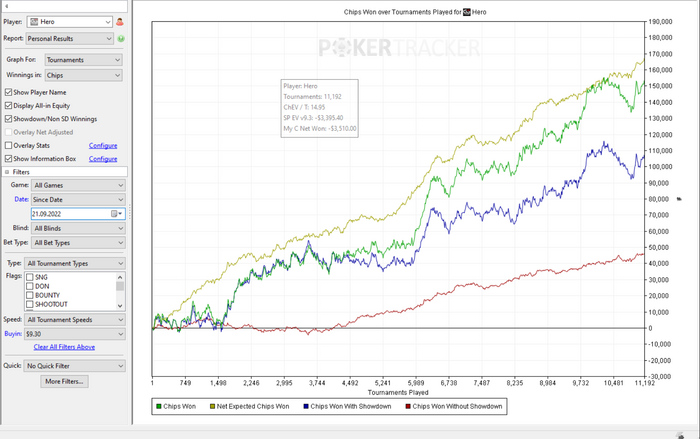Image resolution: width=700 pixels, height=439 pixels.
Task: Open the Quick filter dropdown
Action: coord(75,366)
